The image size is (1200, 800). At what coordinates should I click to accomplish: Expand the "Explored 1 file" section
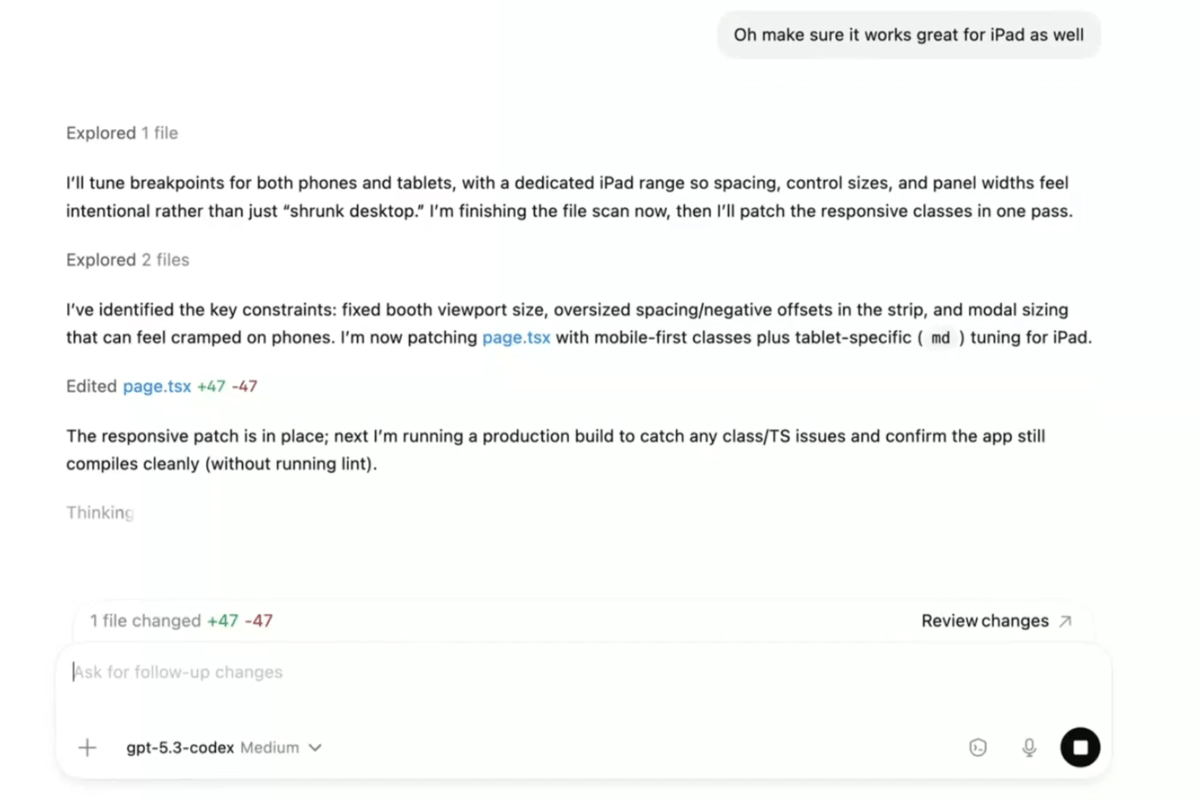(x=121, y=132)
